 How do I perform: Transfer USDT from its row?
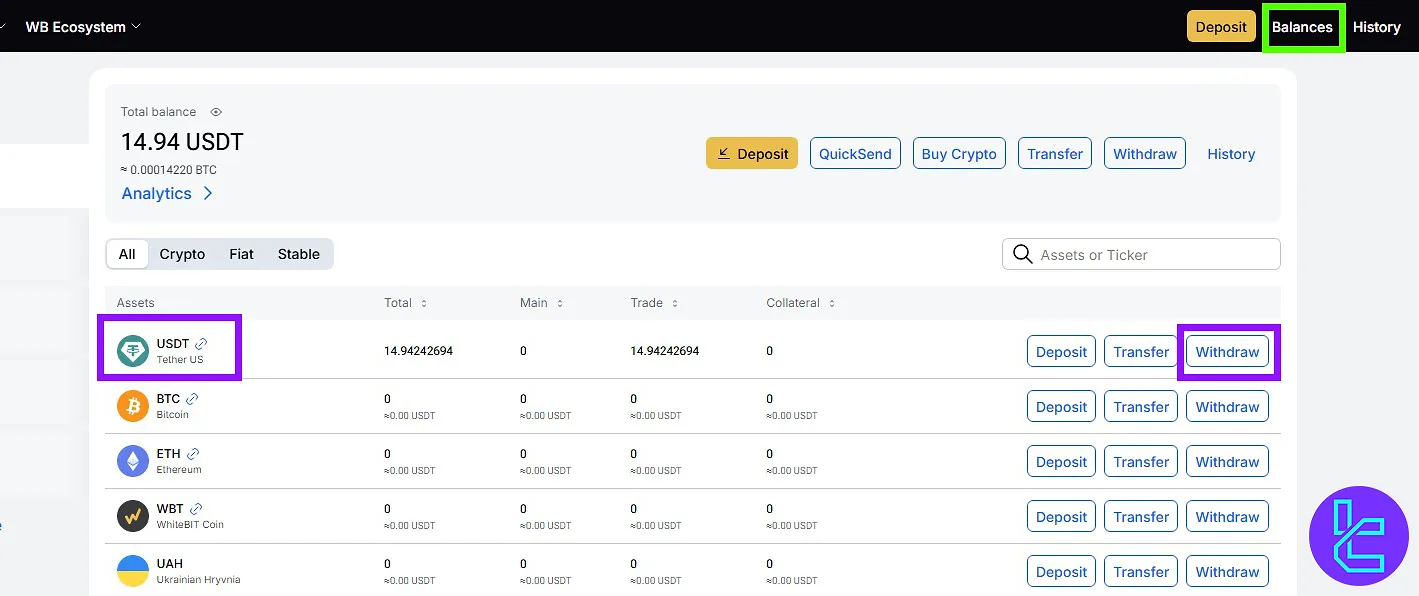click(x=1141, y=352)
